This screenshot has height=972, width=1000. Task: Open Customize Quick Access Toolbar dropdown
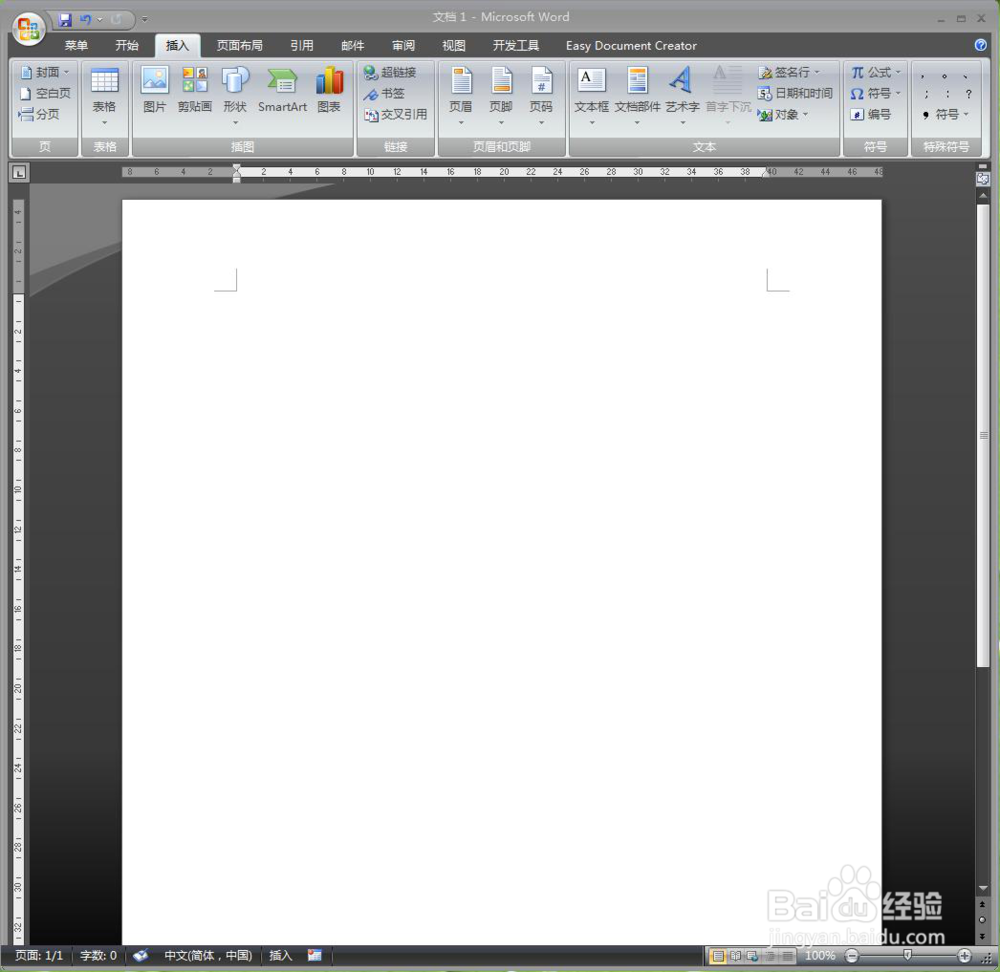(145, 20)
